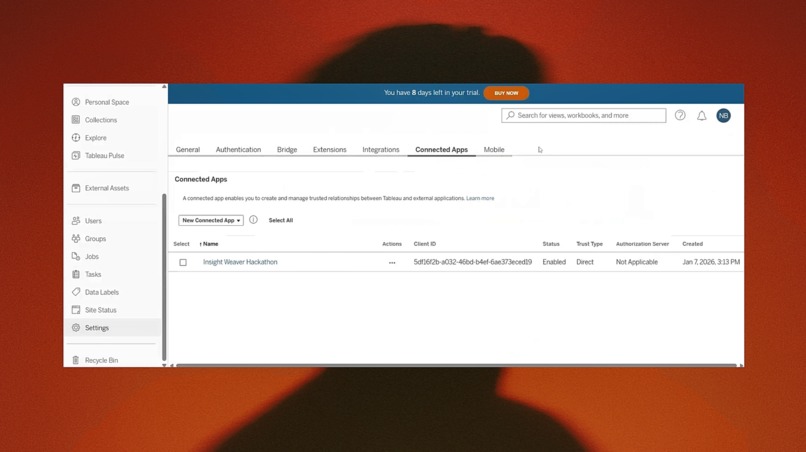Click Select All above the table
806x452 pixels.
281,220
